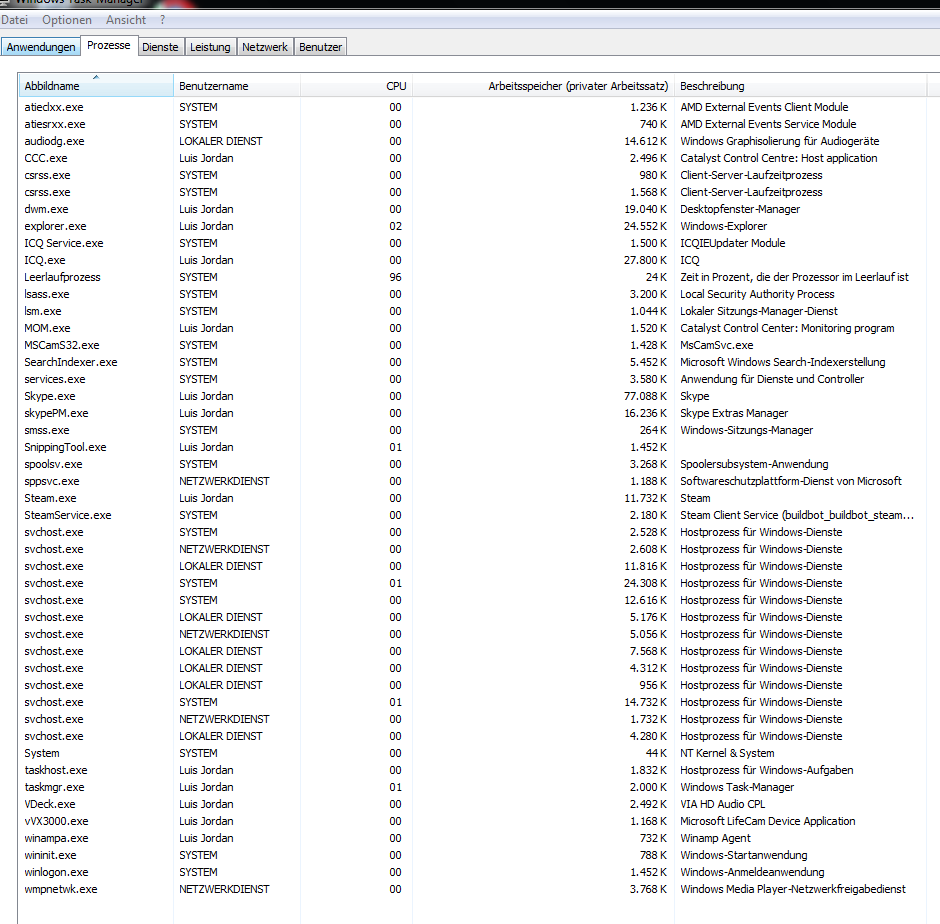Image resolution: width=940 pixels, height=924 pixels.
Task: Switch to the Anwendungen tab
Action: pos(41,47)
